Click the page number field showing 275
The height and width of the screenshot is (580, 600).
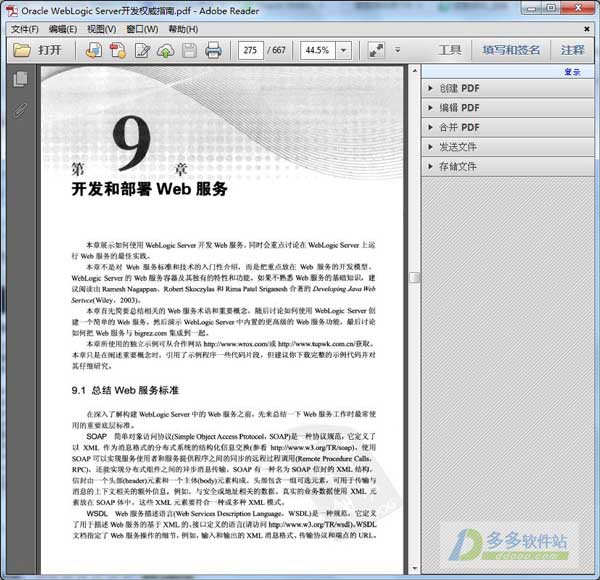coord(251,50)
